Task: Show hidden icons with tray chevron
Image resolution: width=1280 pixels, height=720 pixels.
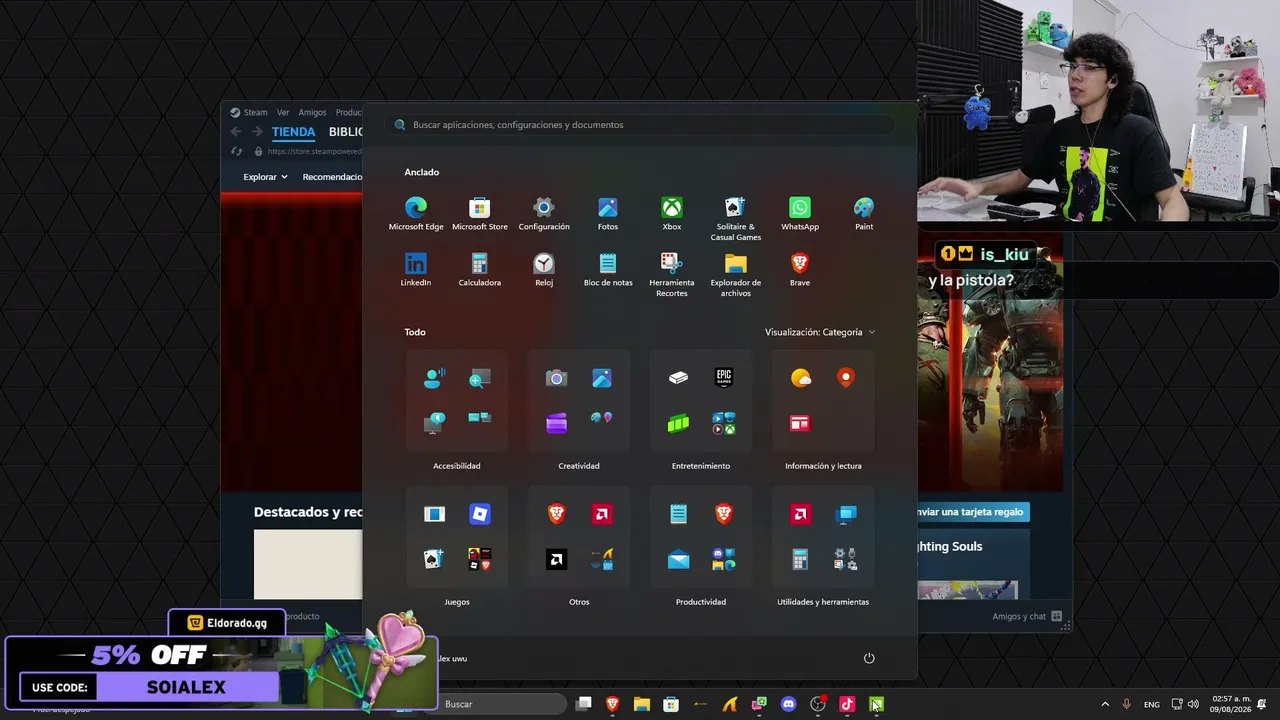Action: tap(1105, 704)
